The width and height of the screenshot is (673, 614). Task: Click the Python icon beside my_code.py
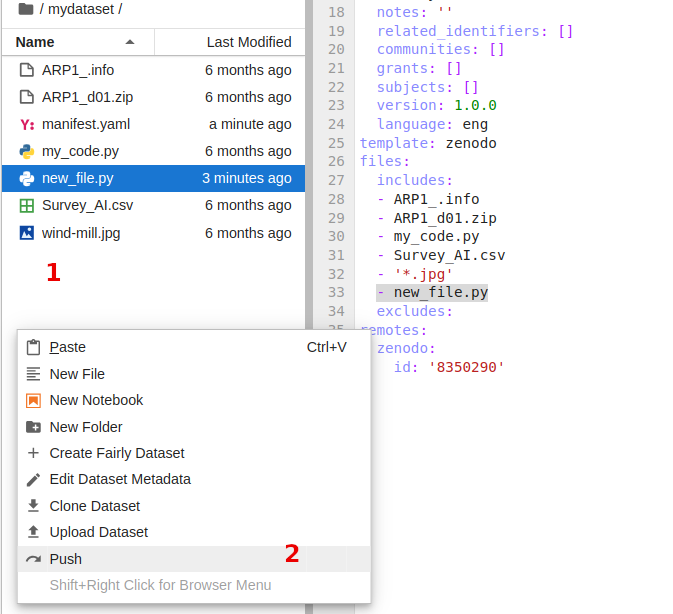pos(27,151)
